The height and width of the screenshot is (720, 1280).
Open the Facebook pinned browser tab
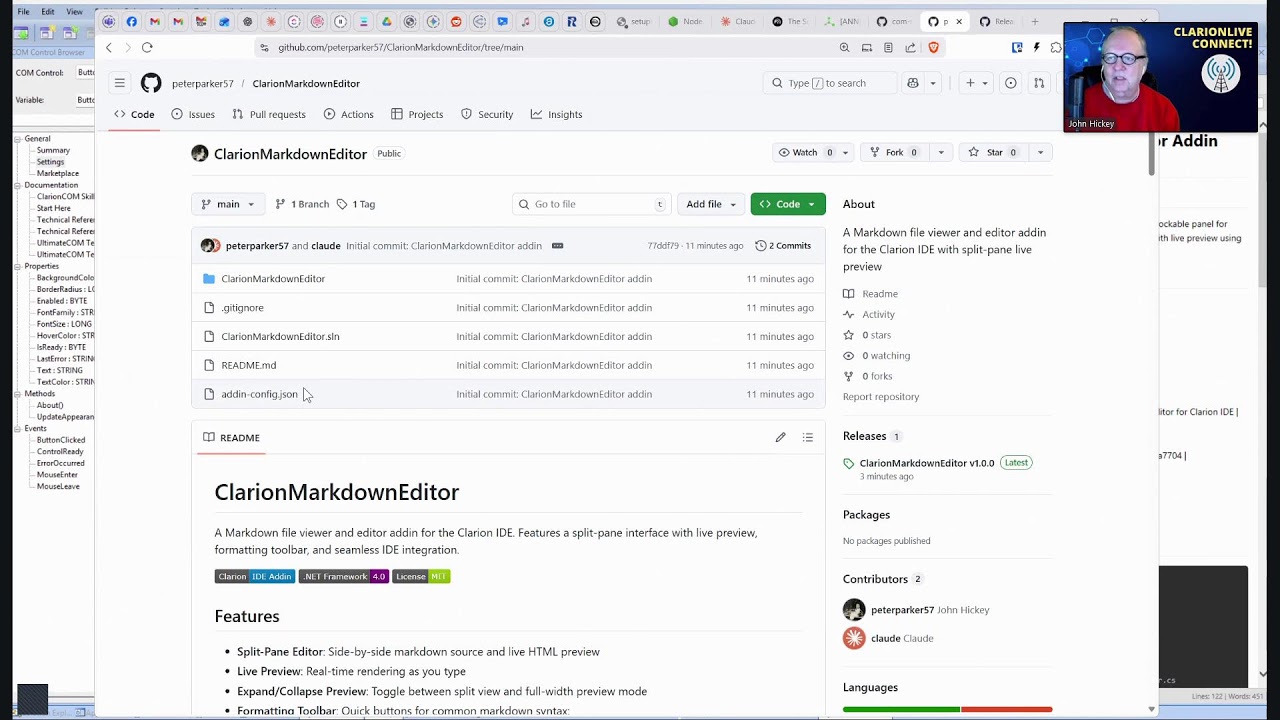tap(131, 21)
